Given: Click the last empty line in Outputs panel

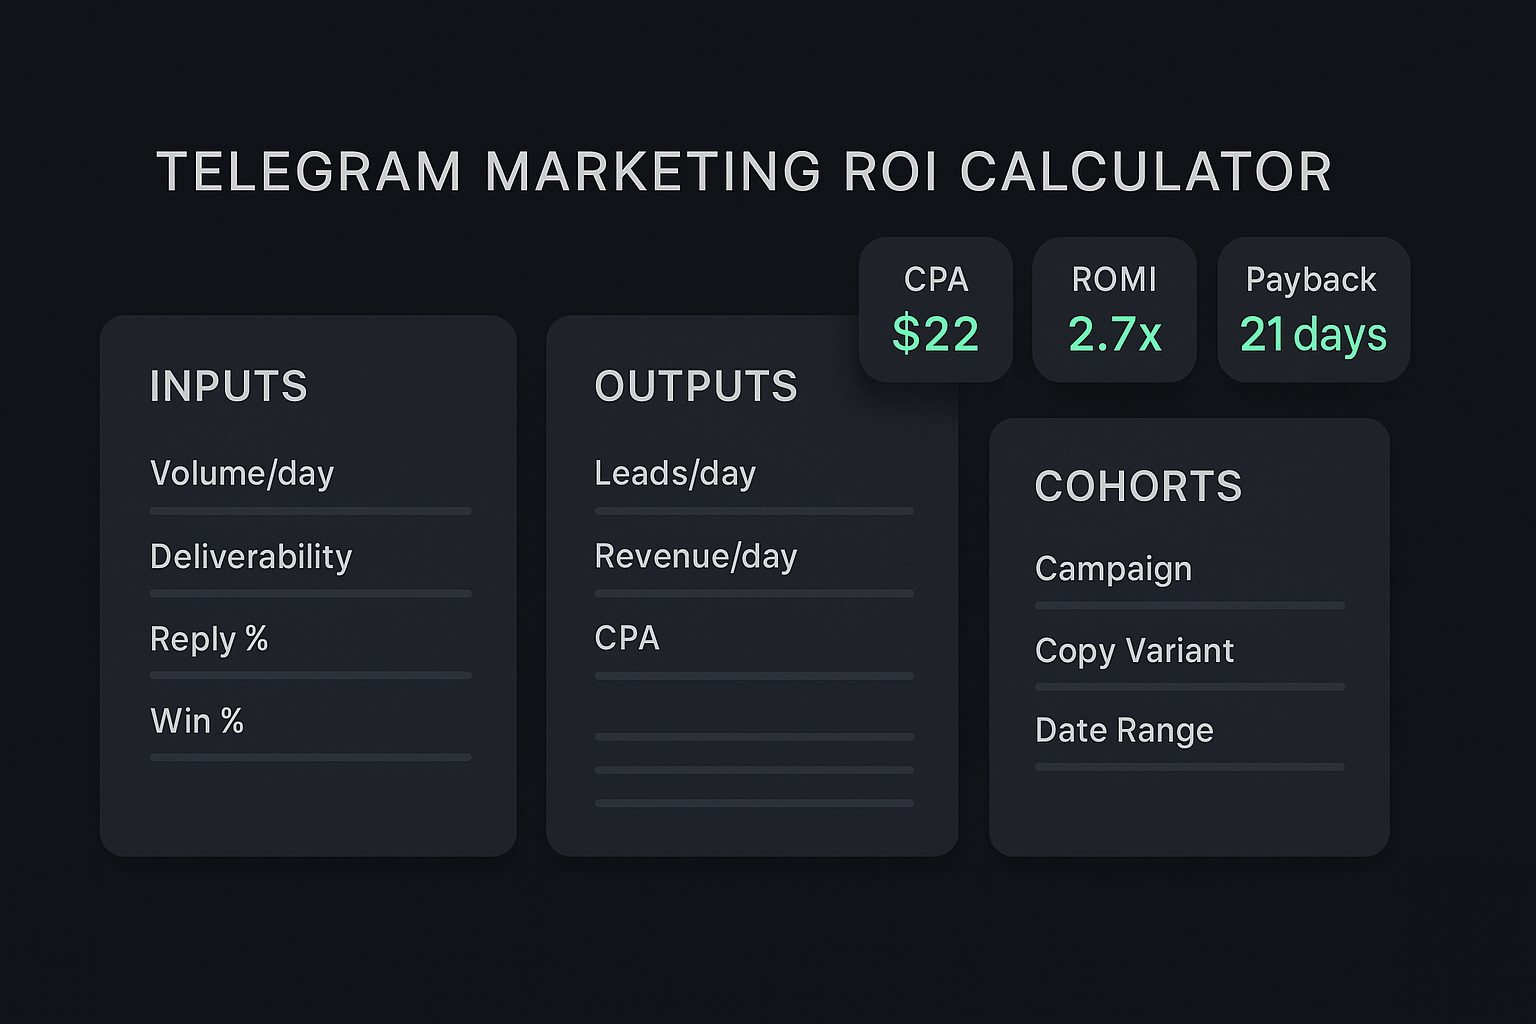Looking at the screenshot, I should pos(753,803).
